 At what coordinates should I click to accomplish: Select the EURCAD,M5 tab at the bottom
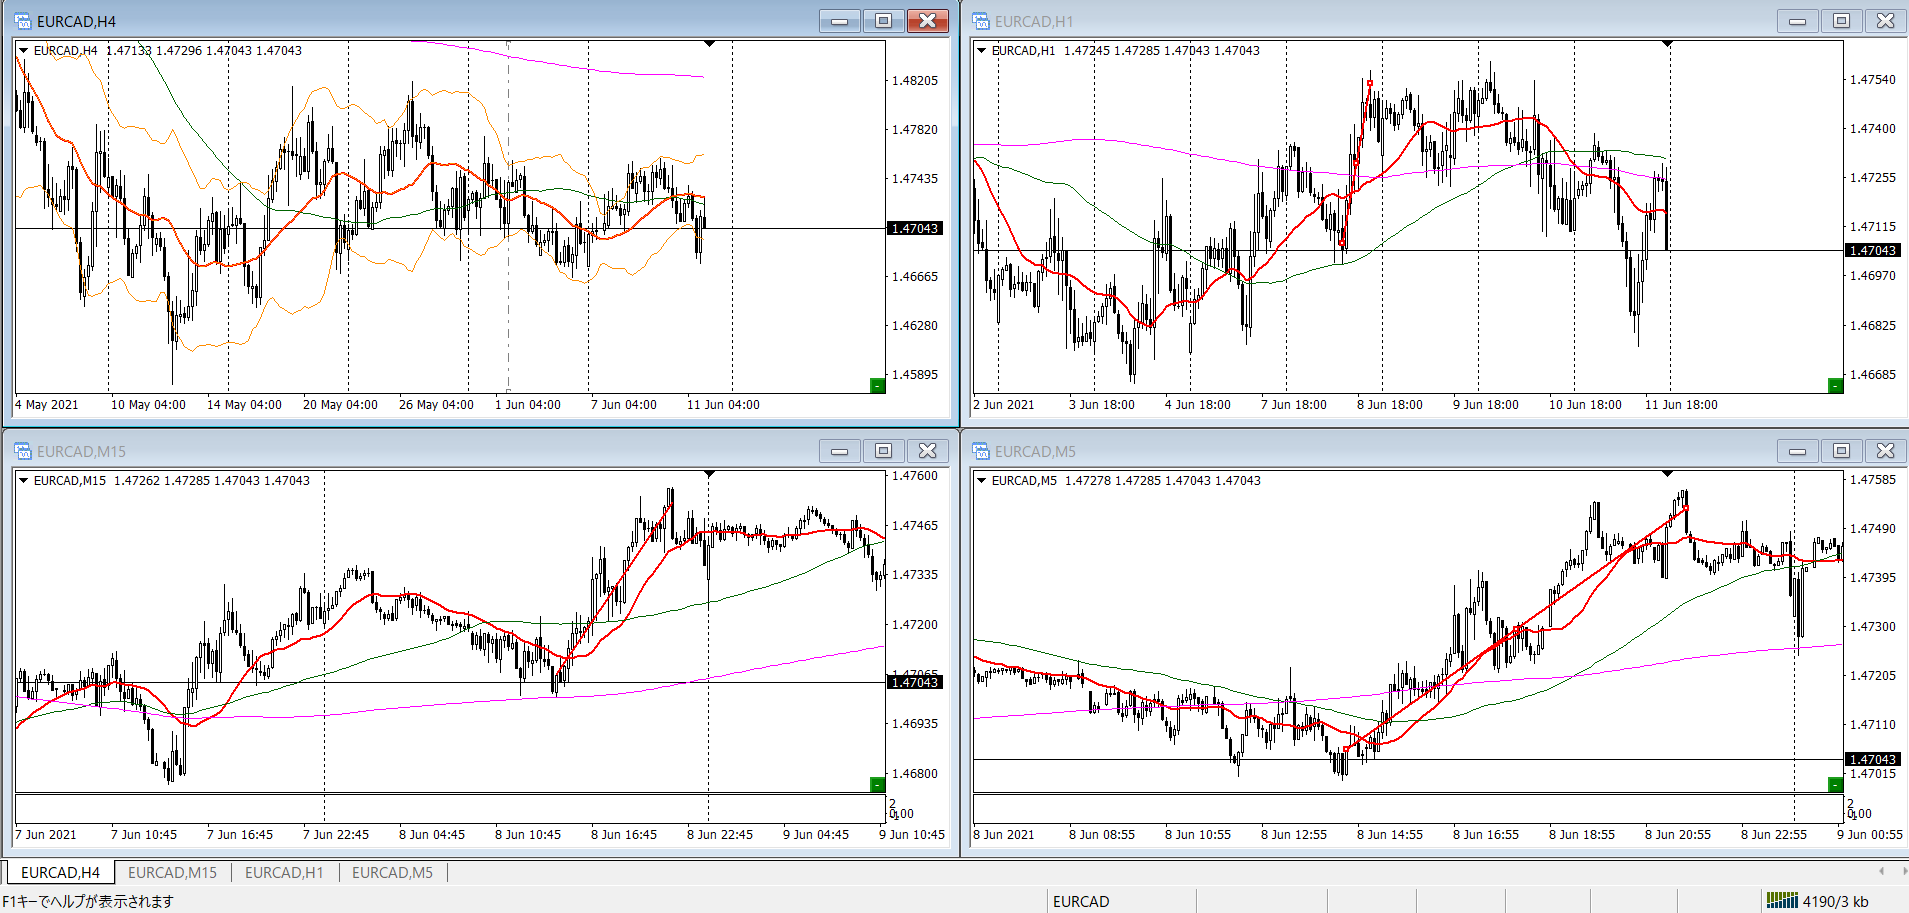392,873
